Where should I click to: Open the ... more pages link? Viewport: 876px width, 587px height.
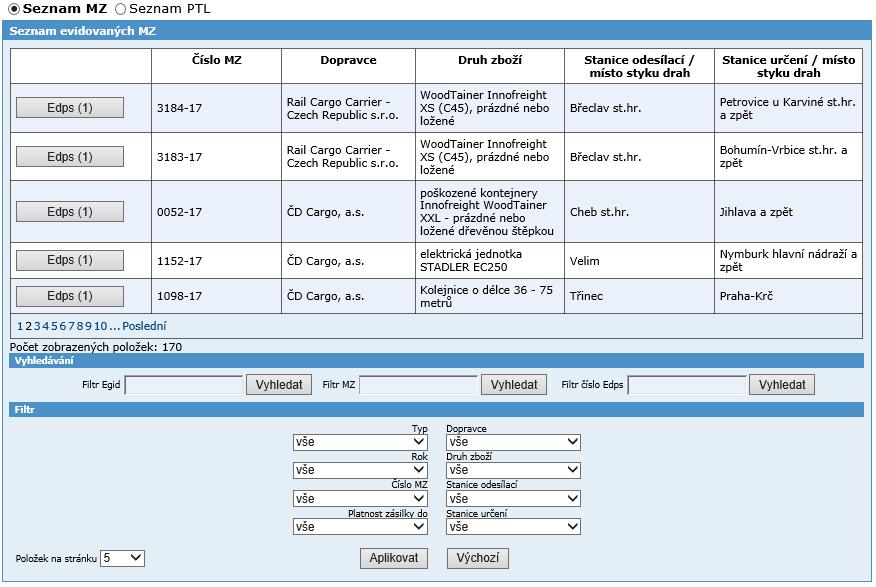click(114, 326)
